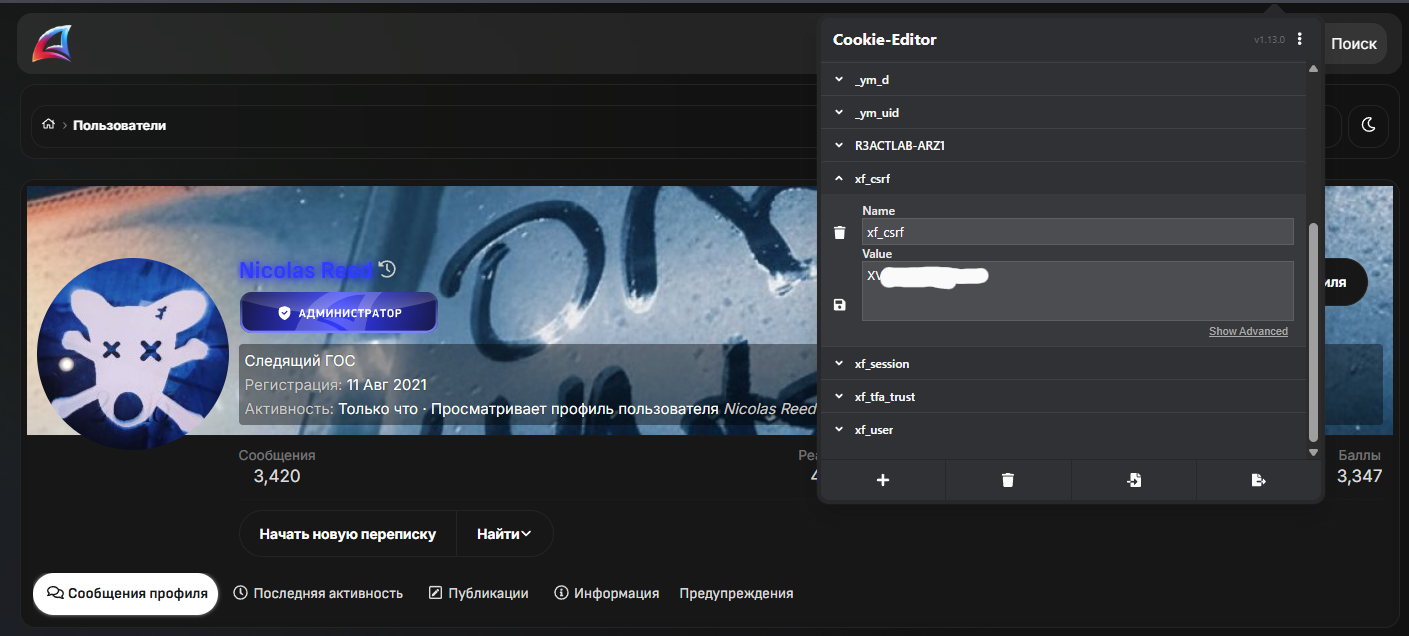Click the delete all cookies trash icon
The image size is (1409, 636).
(x=1008, y=480)
